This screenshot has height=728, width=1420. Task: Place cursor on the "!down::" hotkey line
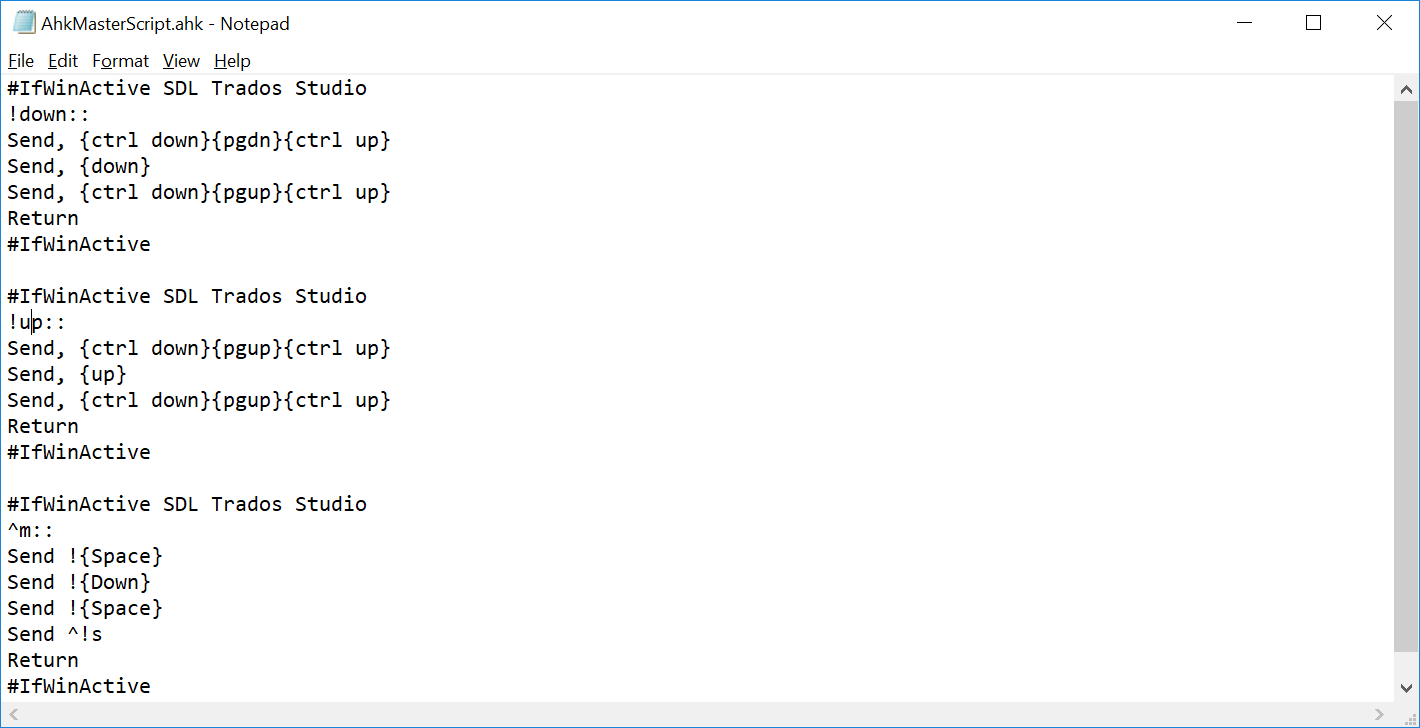point(49,114)
